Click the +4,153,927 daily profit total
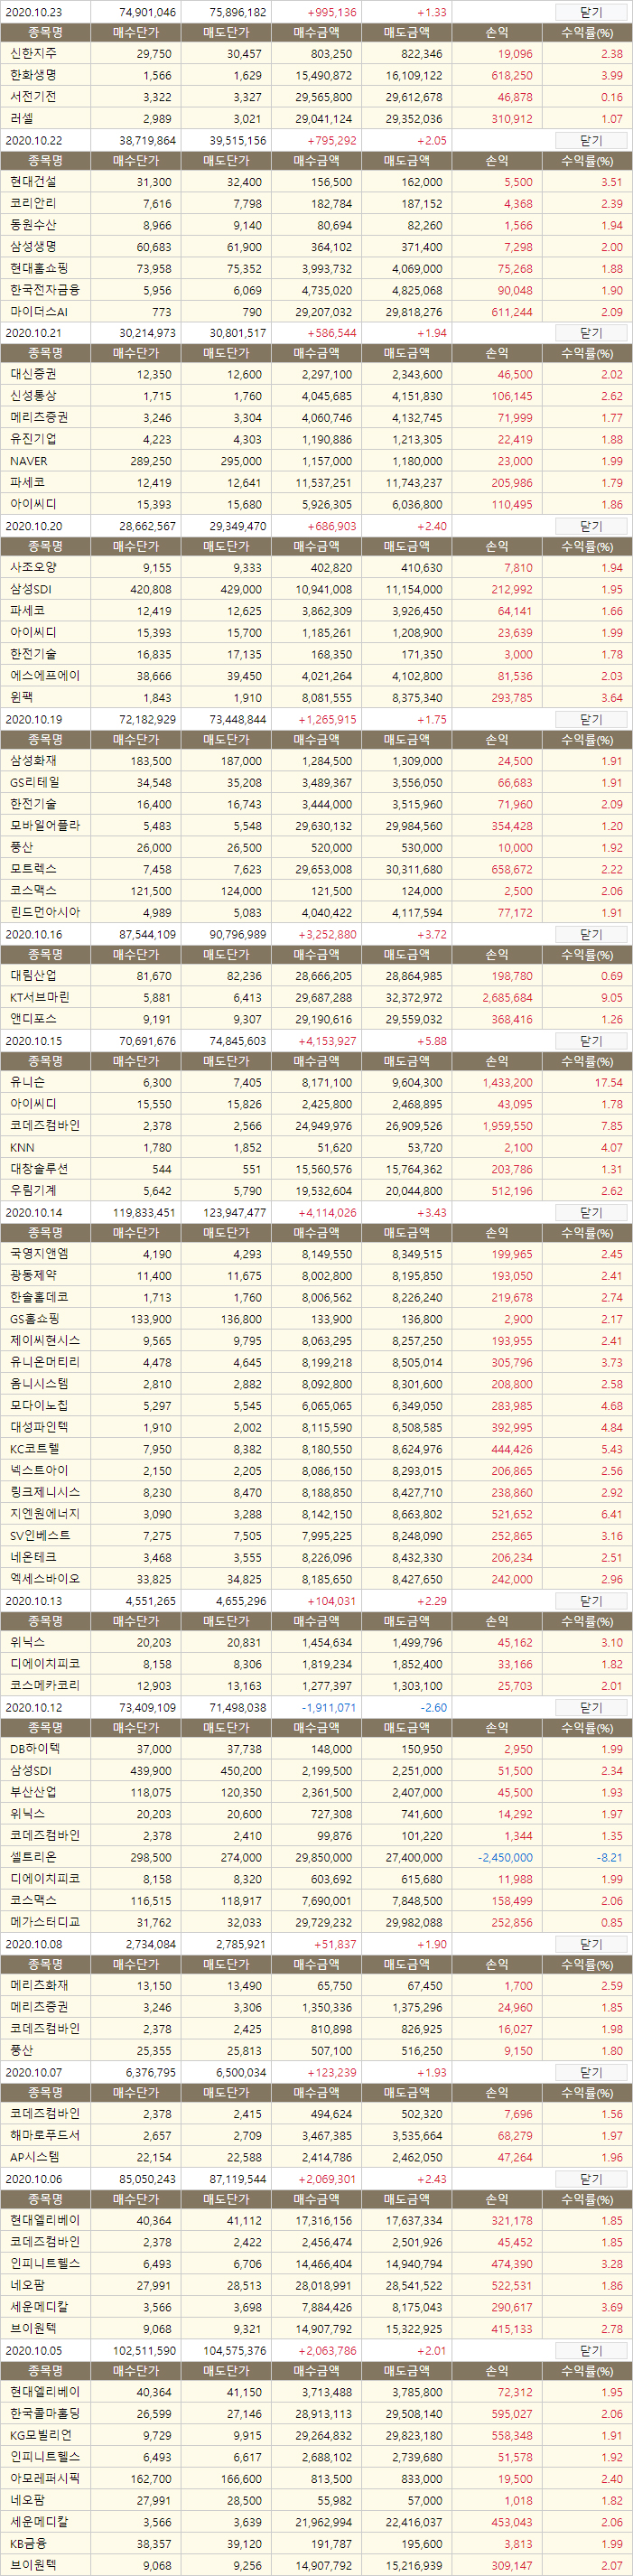633x2576 pixels. (328, 1041)
